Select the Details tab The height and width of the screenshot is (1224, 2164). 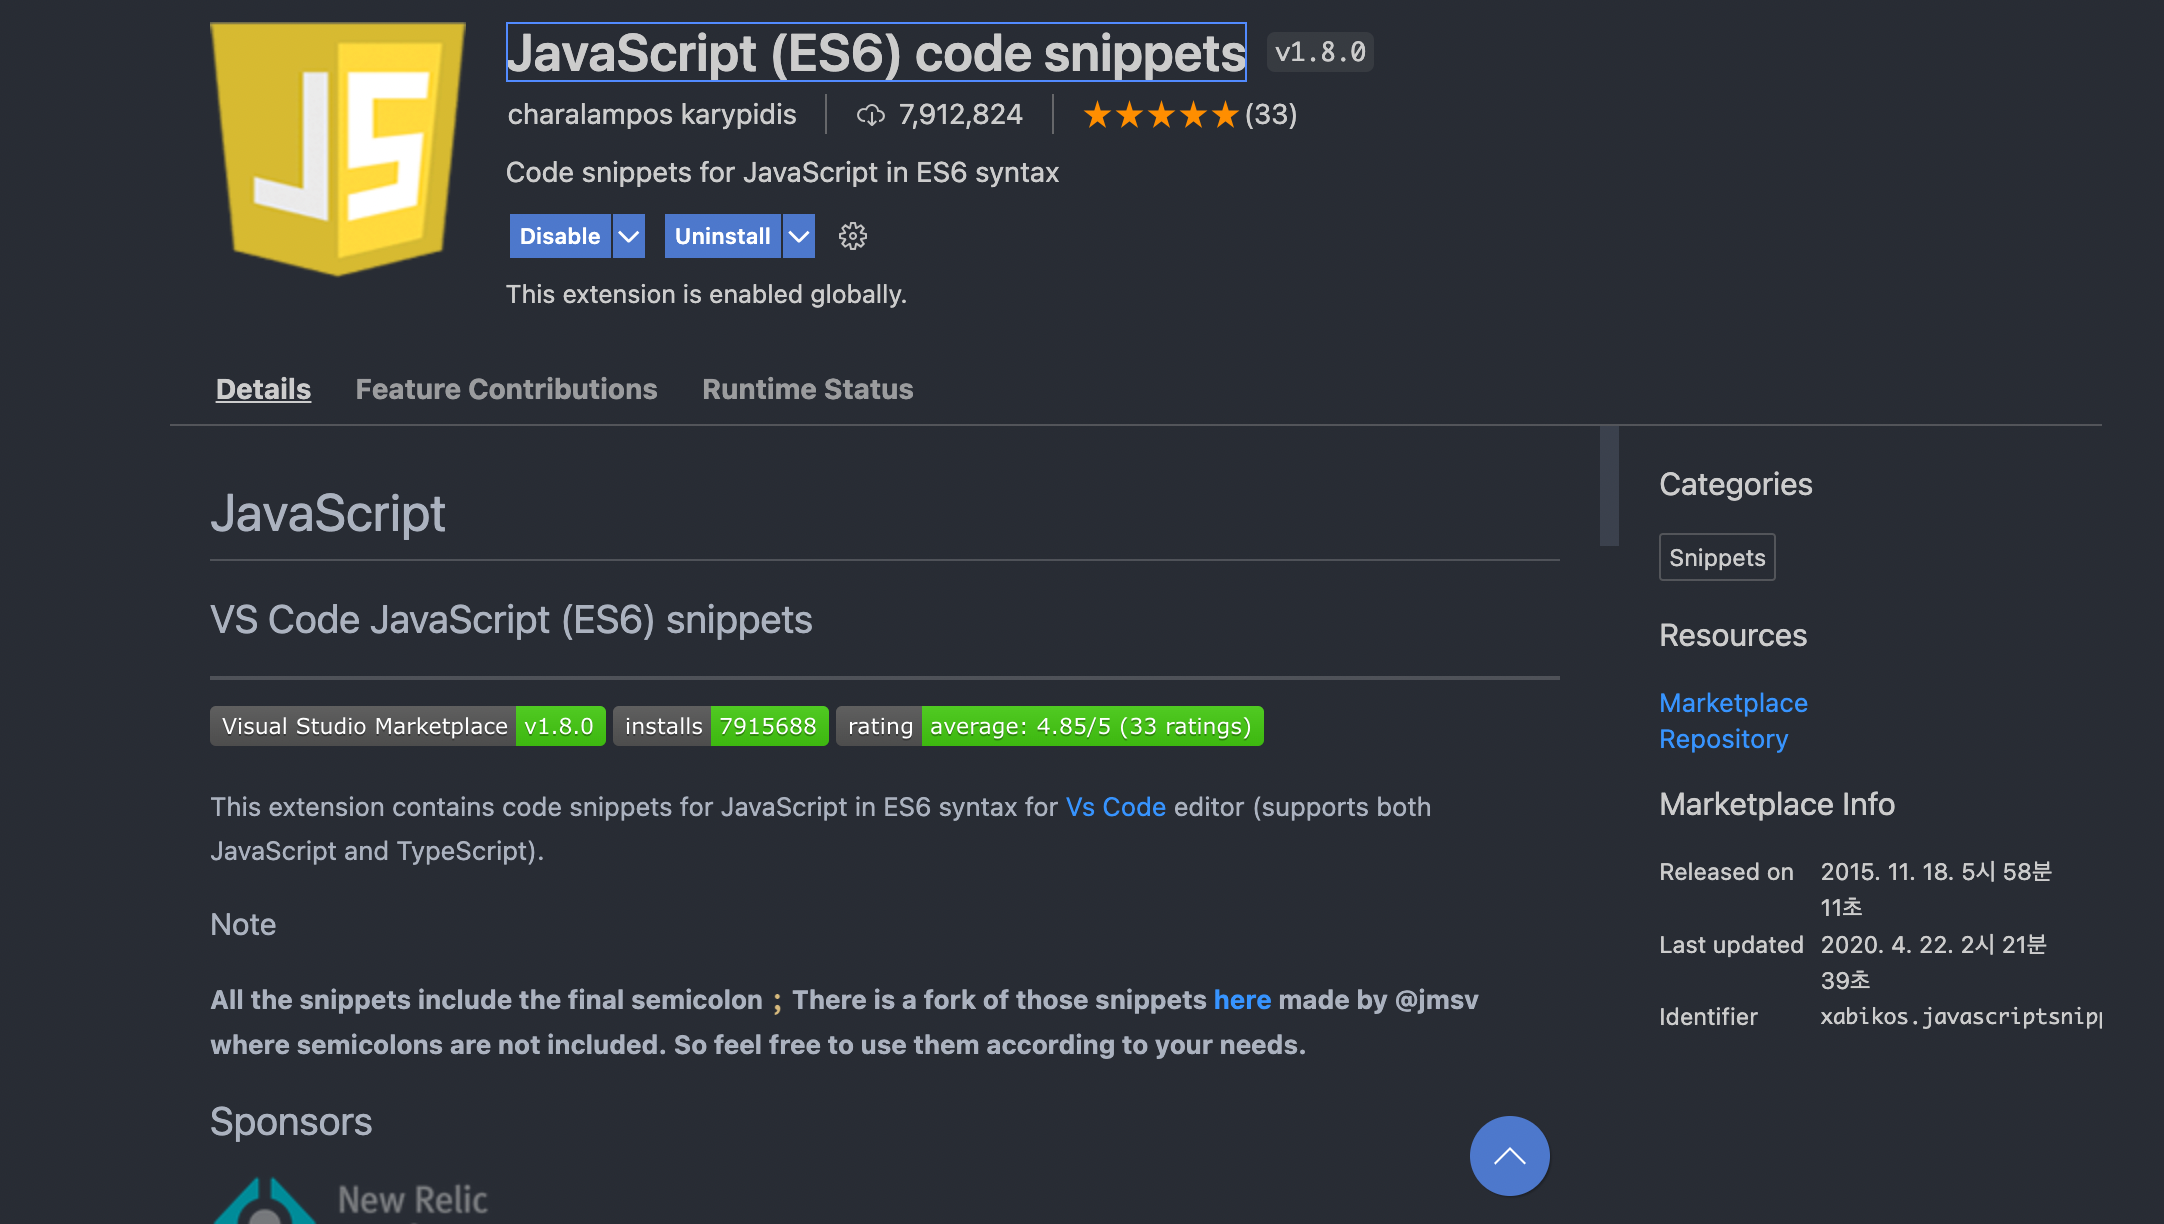coord(263,389)
